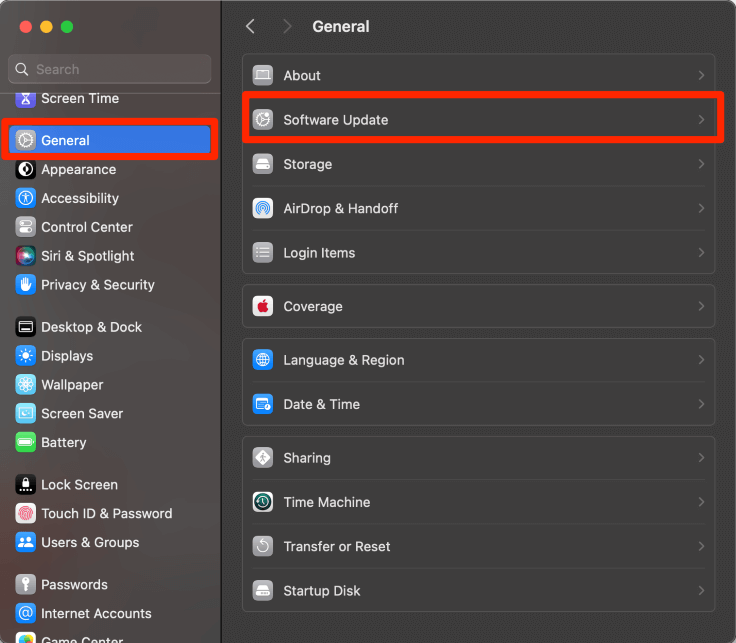This screenshot has height=643, width=736.
Task: Open Battery settings in sidebar
Action: click(63, 442)
